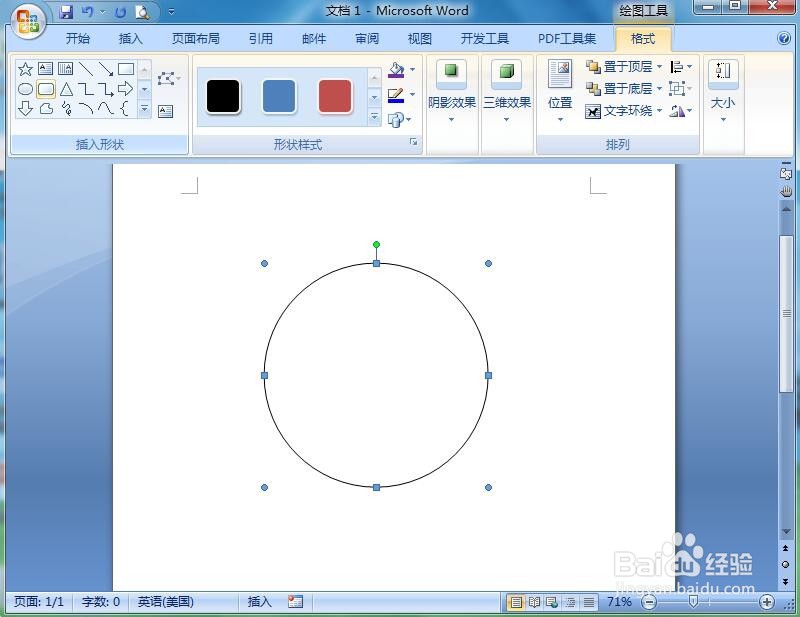Click the redo icon in quick access
This screenshot has width=800, height=617.
click(120, 12)
